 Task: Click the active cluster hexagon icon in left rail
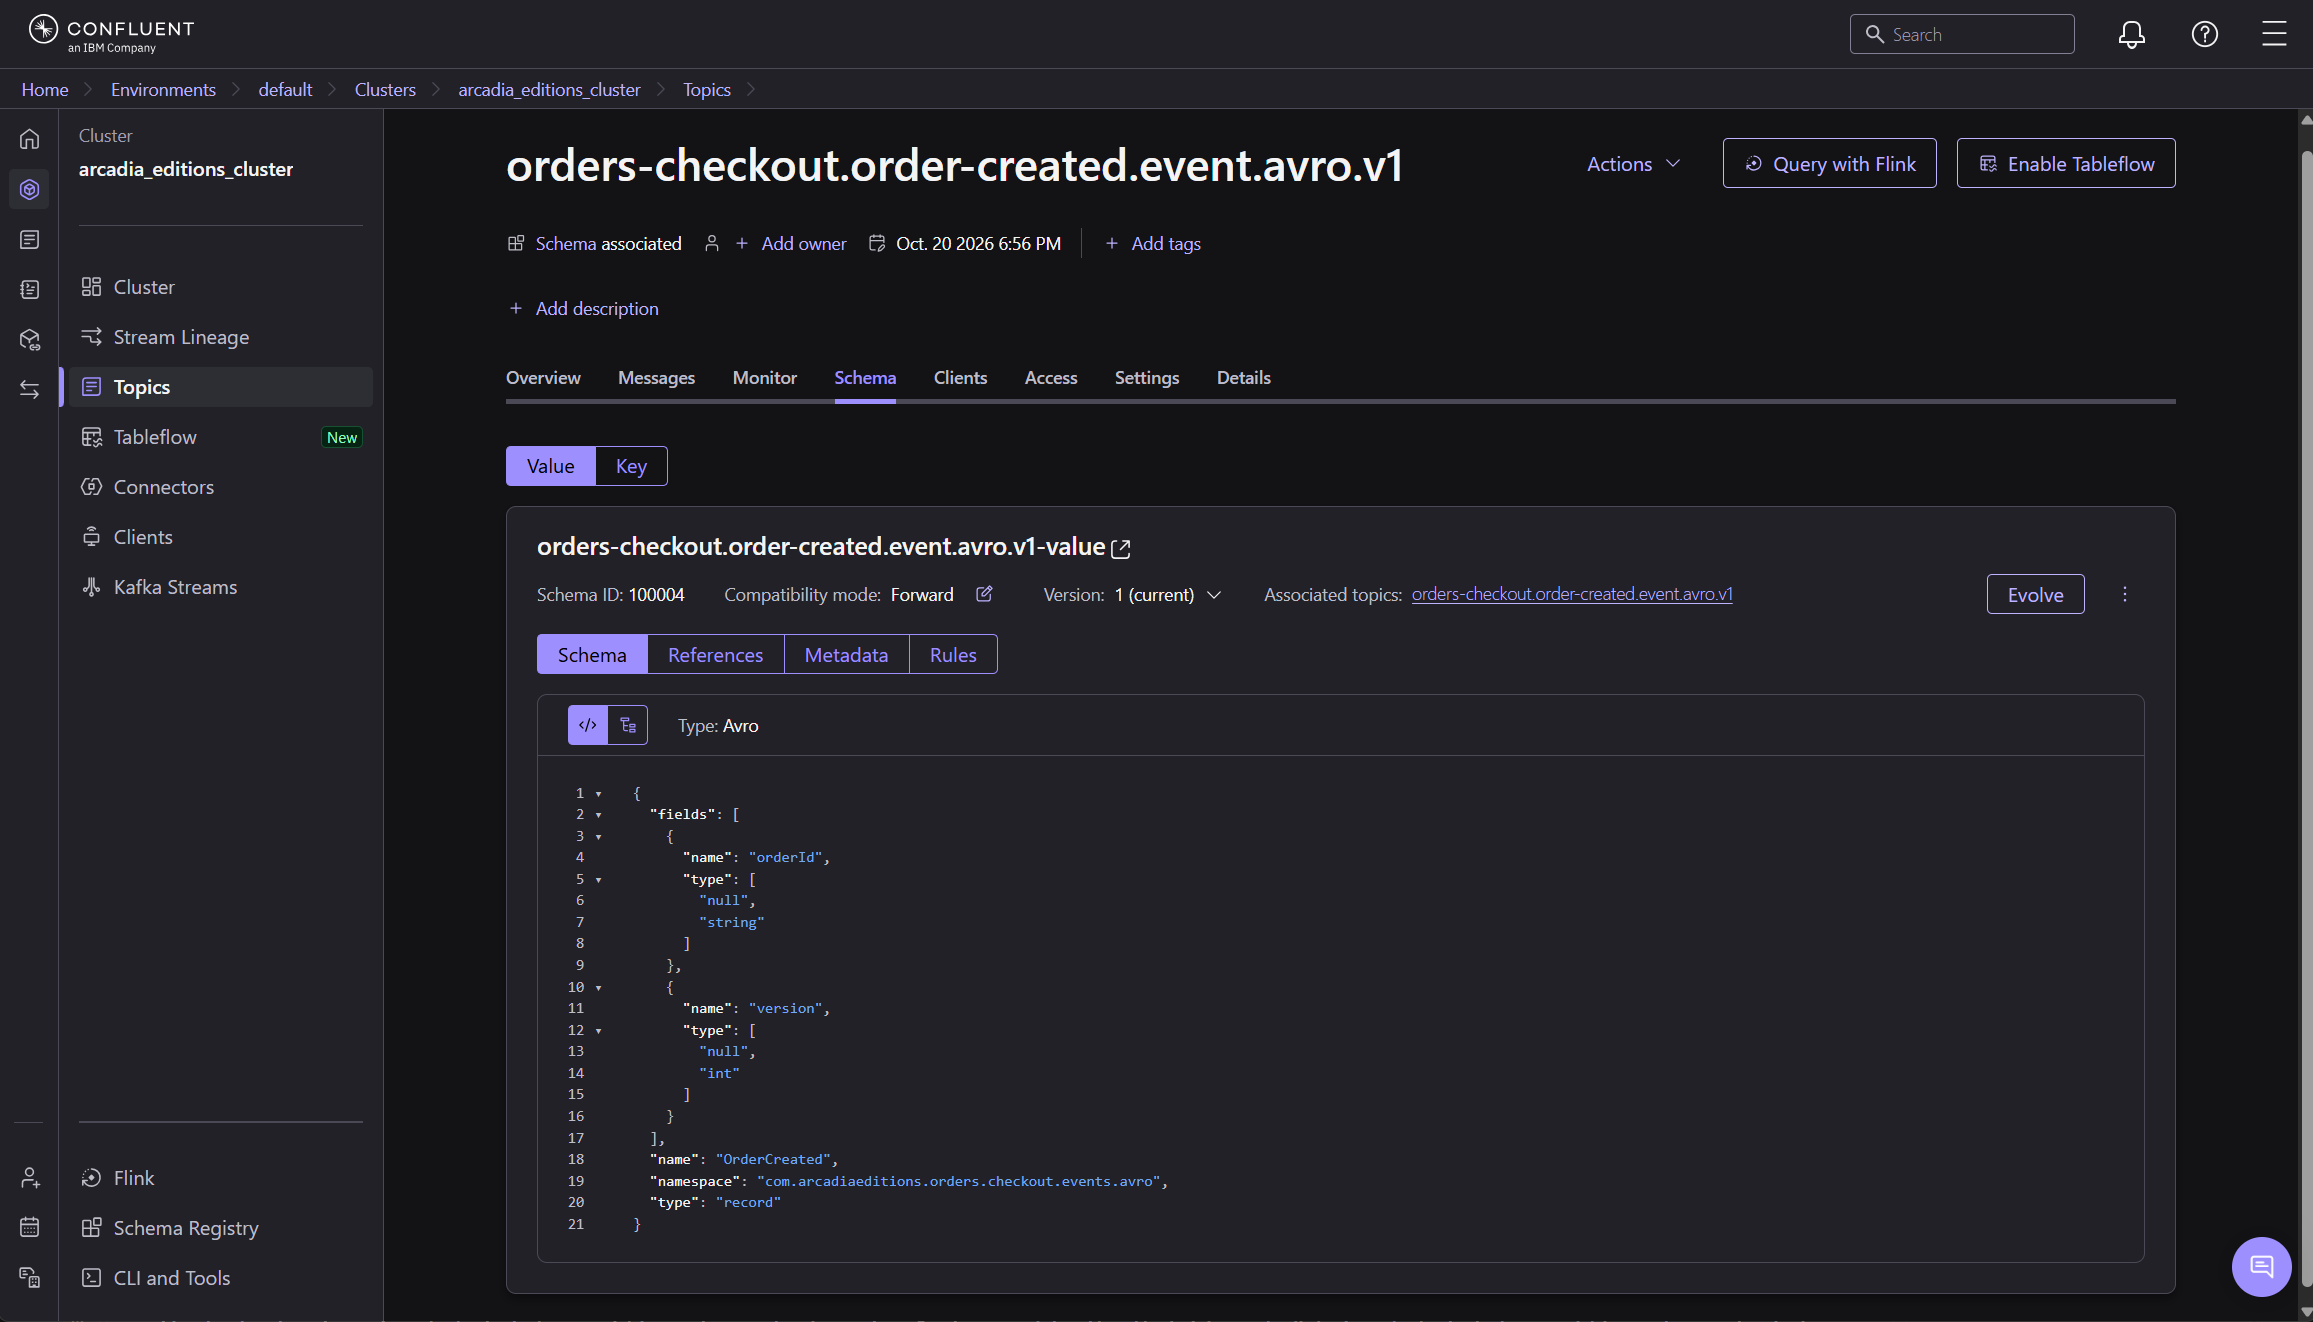(x=30, y=189)
